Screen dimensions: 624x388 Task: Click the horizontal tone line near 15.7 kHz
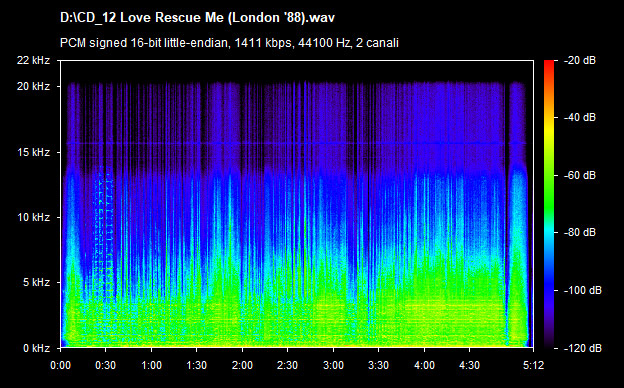point(296,143)
